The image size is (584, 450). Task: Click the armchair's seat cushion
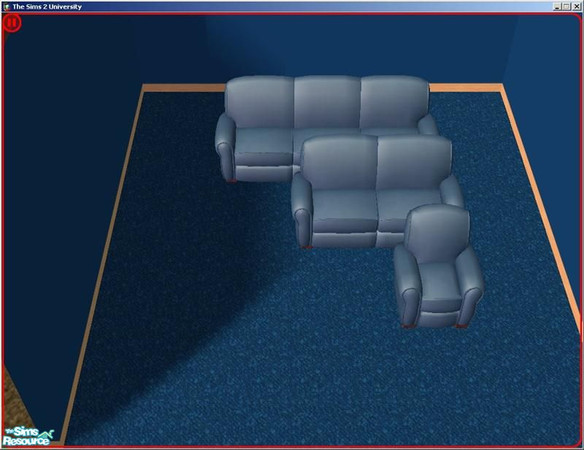pyautogui.click(x=441, y=281)
